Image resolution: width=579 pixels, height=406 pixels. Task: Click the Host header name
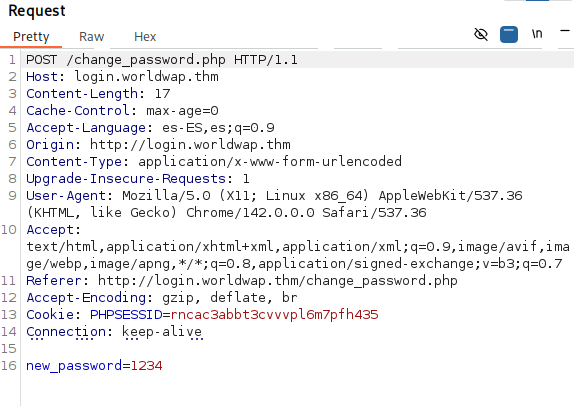(x=42, y=76)
